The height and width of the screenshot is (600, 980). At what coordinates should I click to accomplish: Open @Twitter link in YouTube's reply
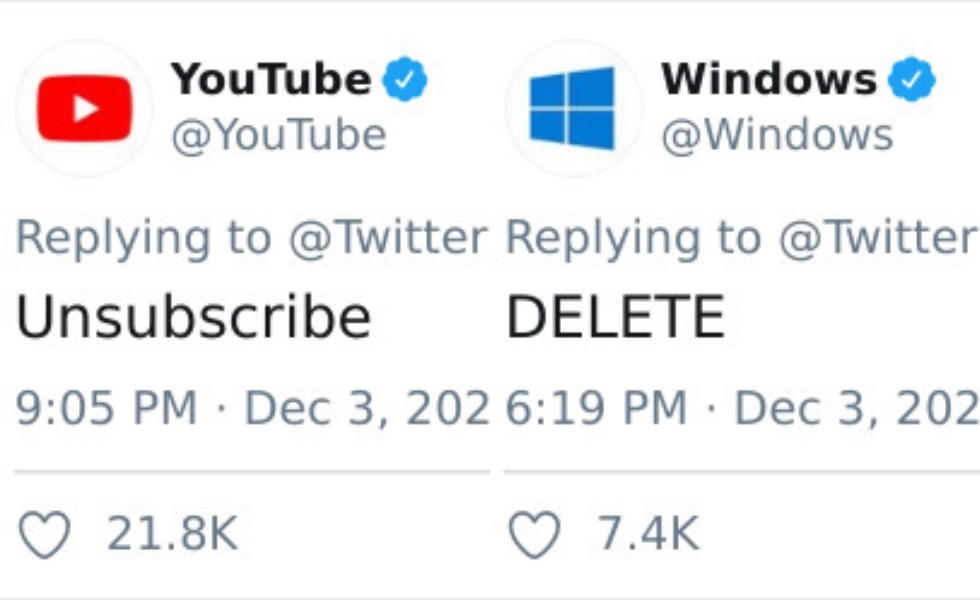pos(388,238)
